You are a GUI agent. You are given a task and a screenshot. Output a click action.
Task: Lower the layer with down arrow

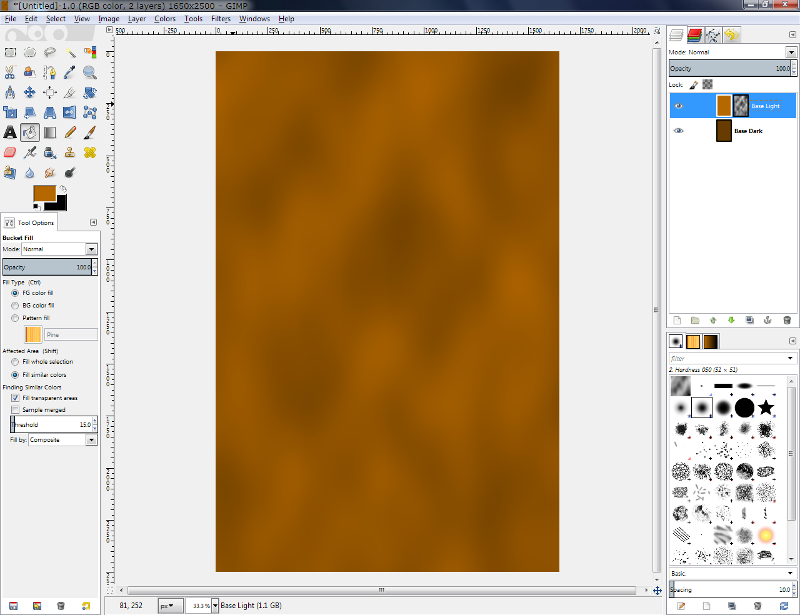coord(731,320)
